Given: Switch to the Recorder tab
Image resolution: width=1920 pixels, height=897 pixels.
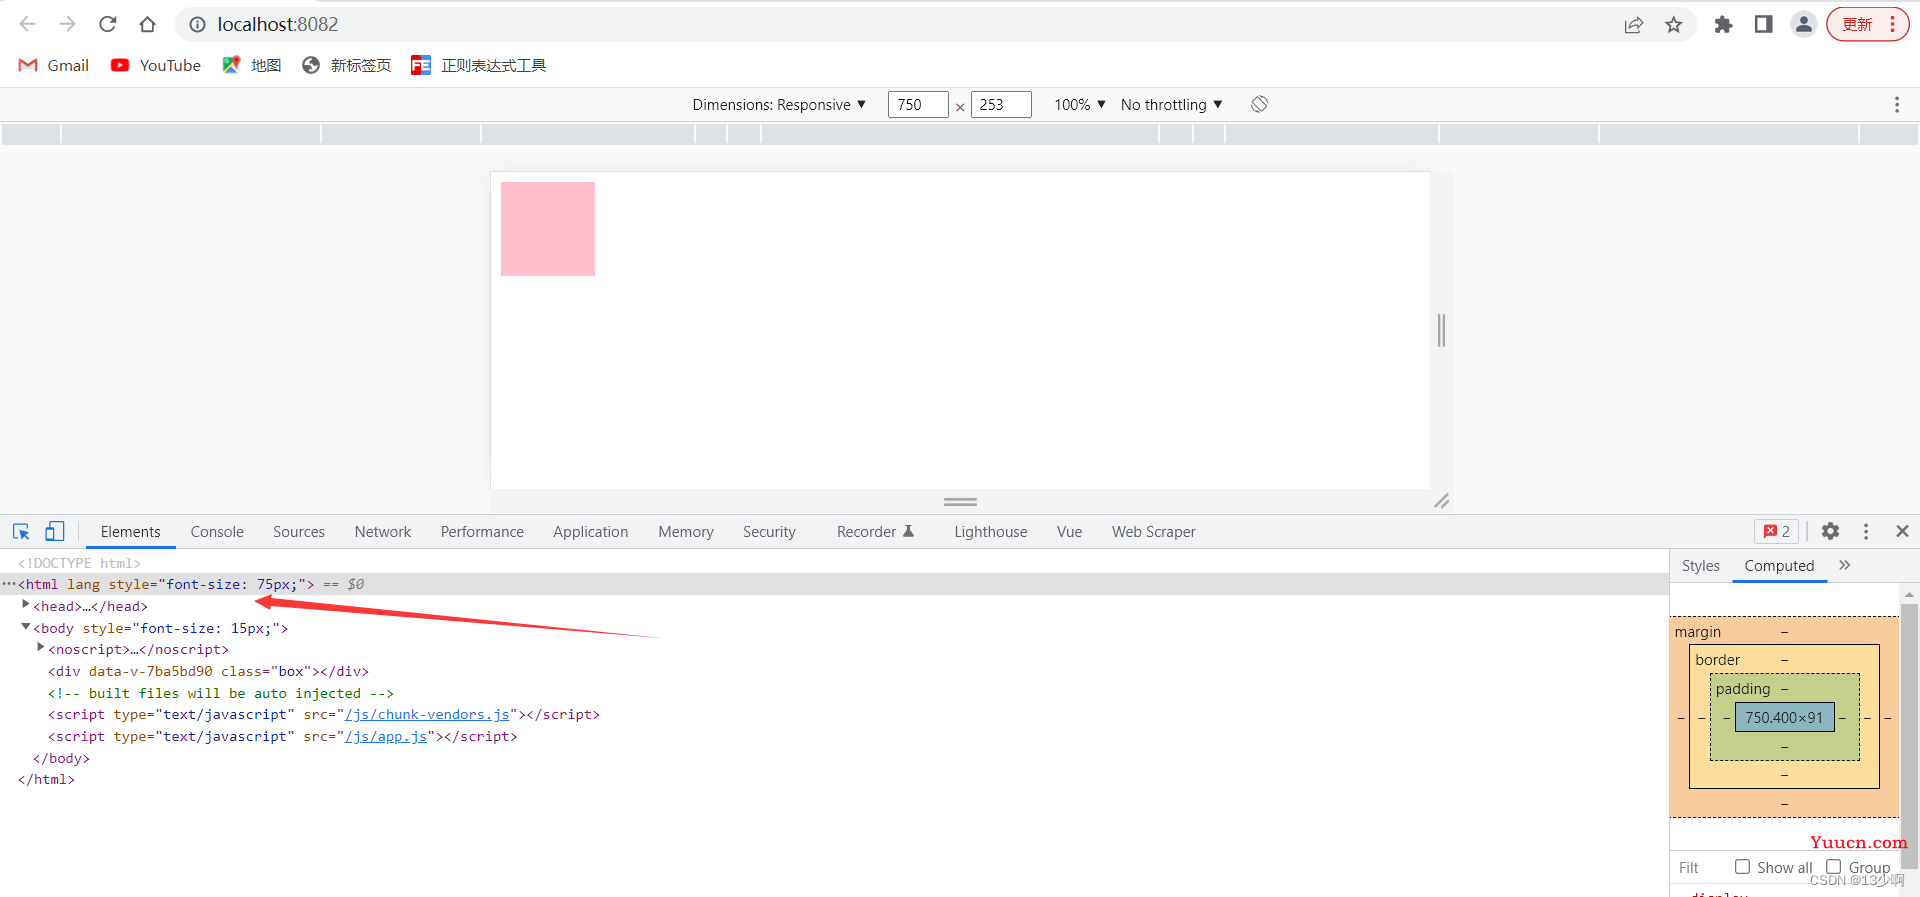Looking at the screenshot, I should [x=875, y=532].
